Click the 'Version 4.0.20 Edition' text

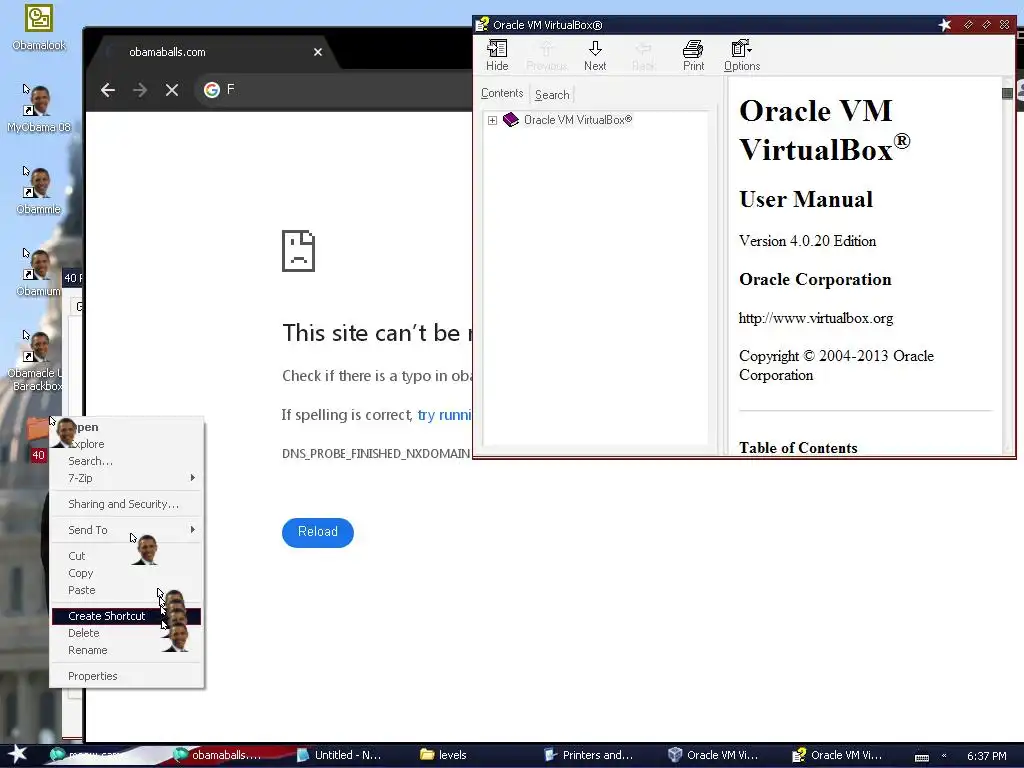[x=807, y=241]
